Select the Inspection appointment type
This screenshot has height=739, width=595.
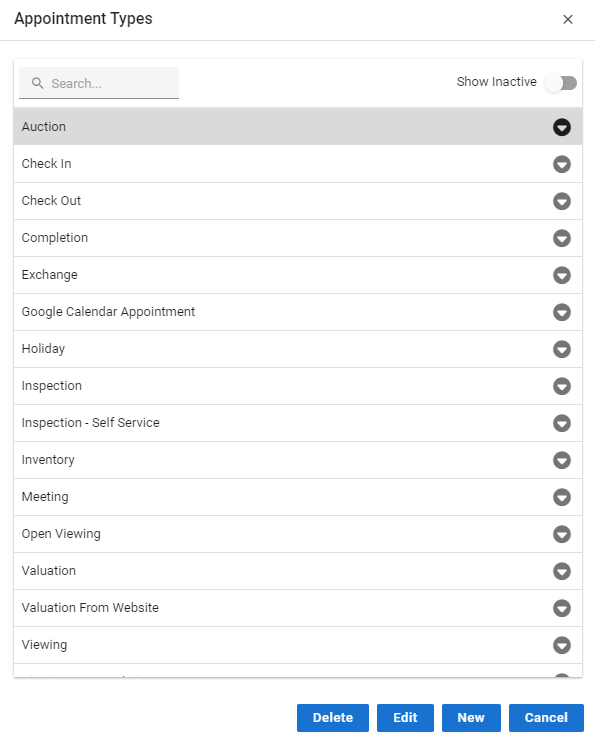click(298, 386)
